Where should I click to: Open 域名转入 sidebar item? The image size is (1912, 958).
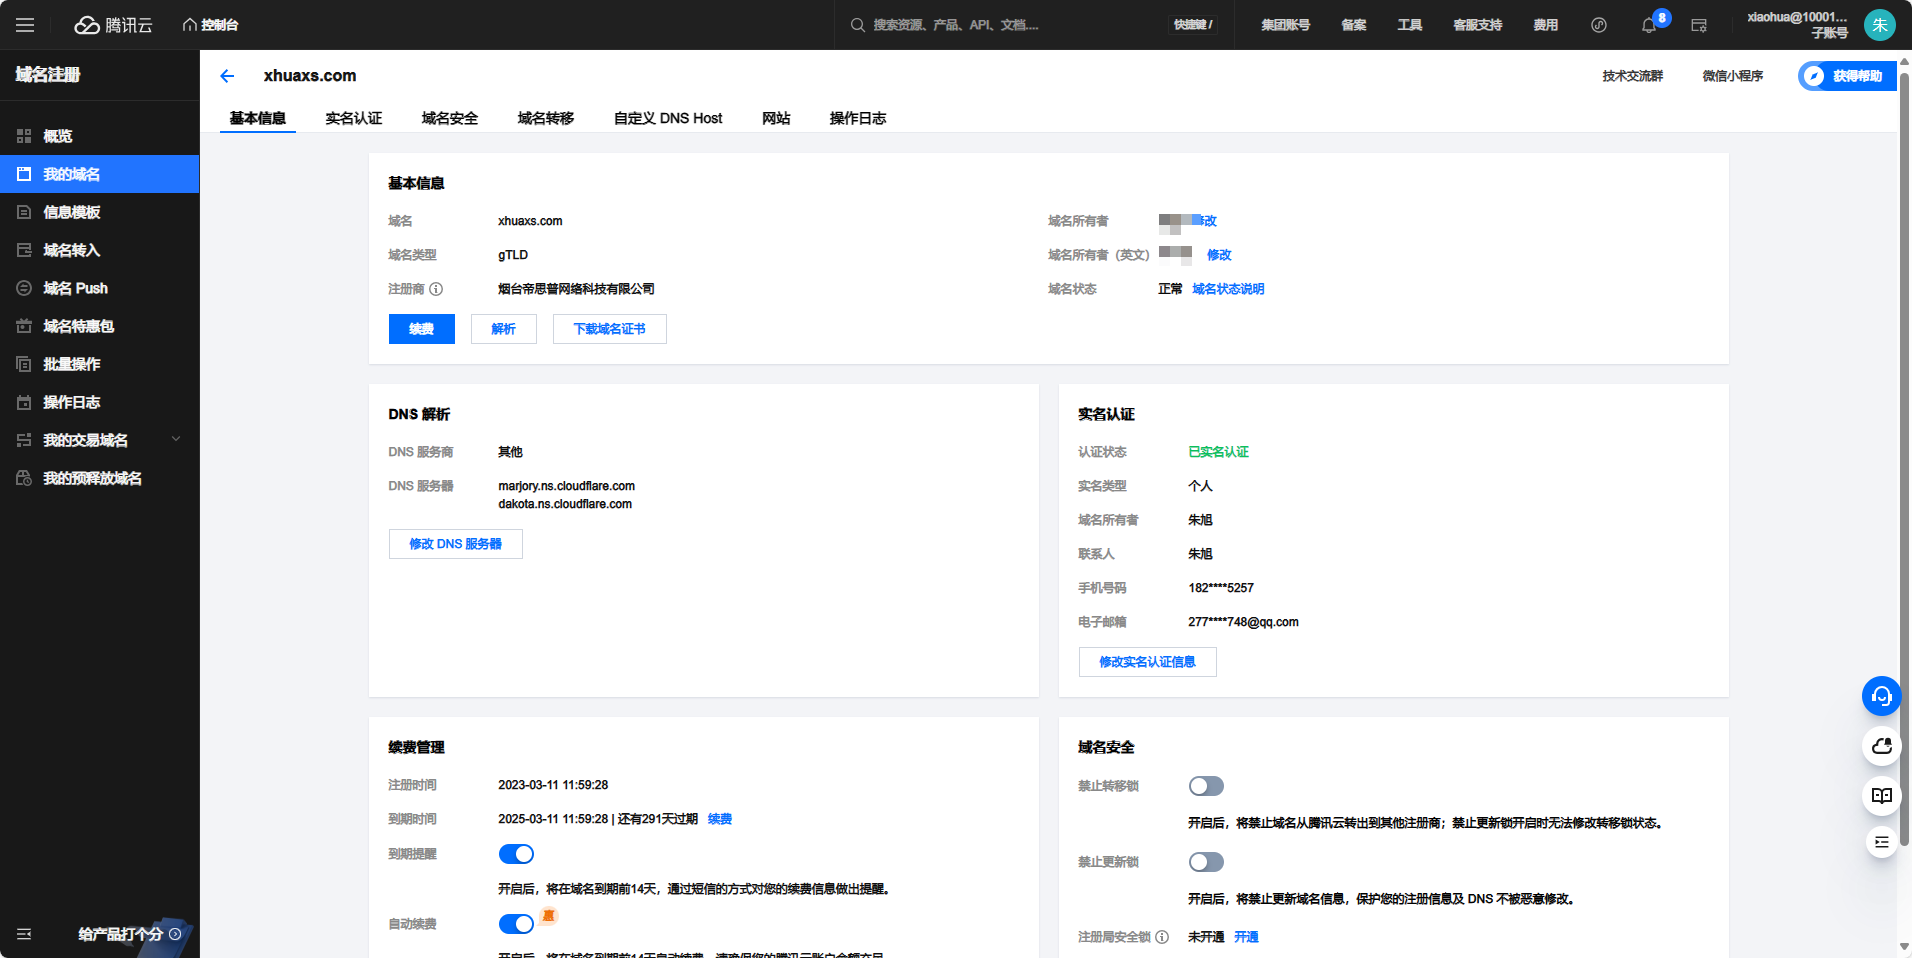[x=100, y=250]
